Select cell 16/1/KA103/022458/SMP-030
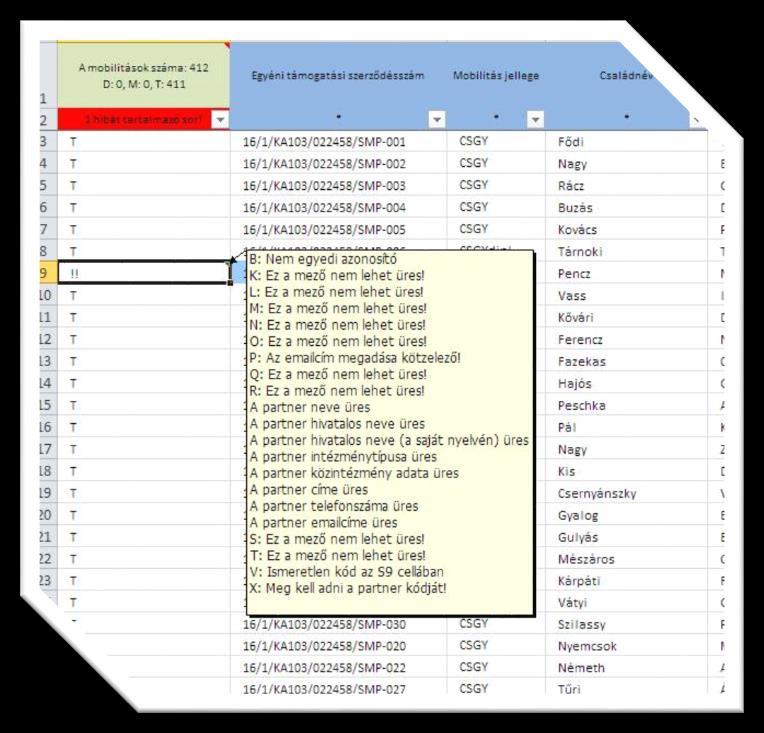The width and height of the screenshot is (764, 733). pos(339,624)
